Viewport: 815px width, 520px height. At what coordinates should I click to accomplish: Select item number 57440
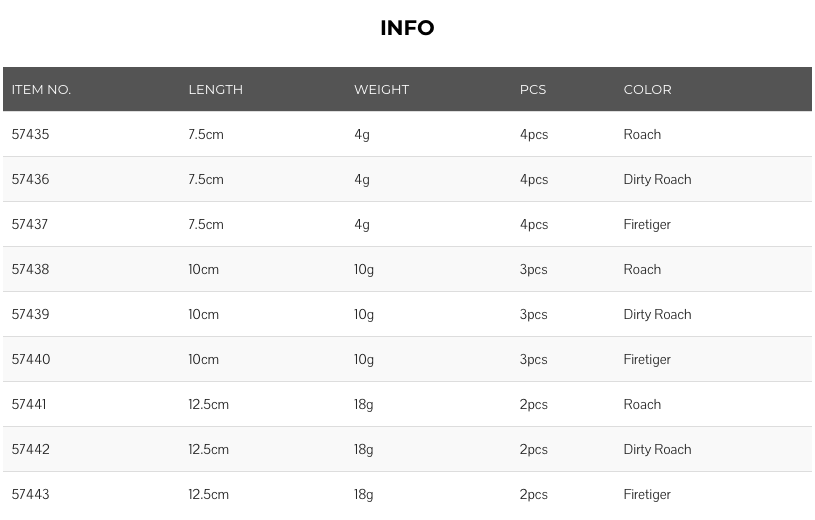point(31,359)
